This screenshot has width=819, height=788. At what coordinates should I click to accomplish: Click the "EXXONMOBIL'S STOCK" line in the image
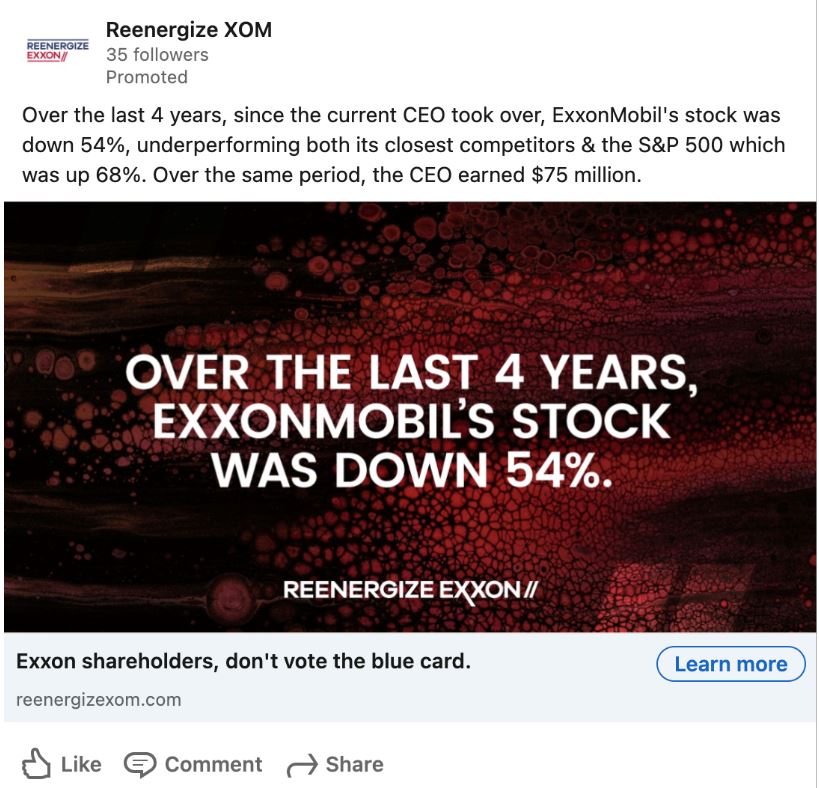(x=410, y=422)
